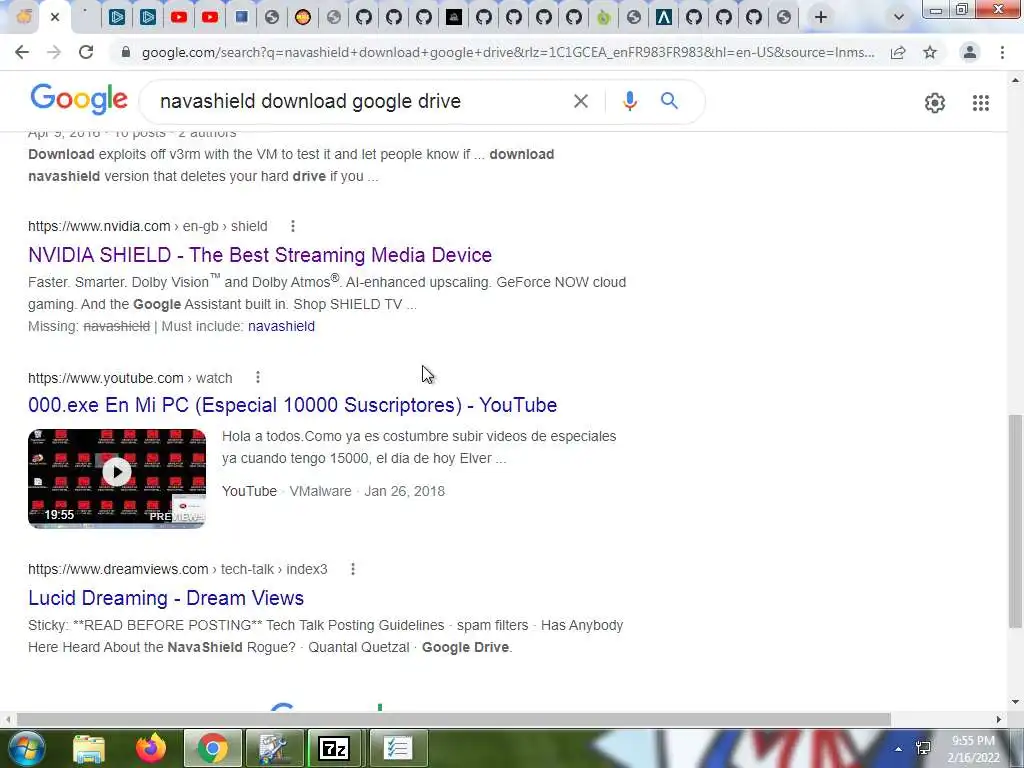Close the active browser tab

point(55,18)
